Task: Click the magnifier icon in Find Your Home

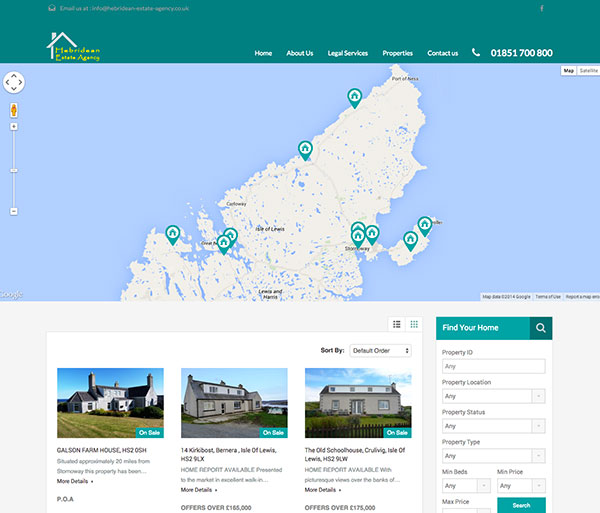Action: point(541,328)
